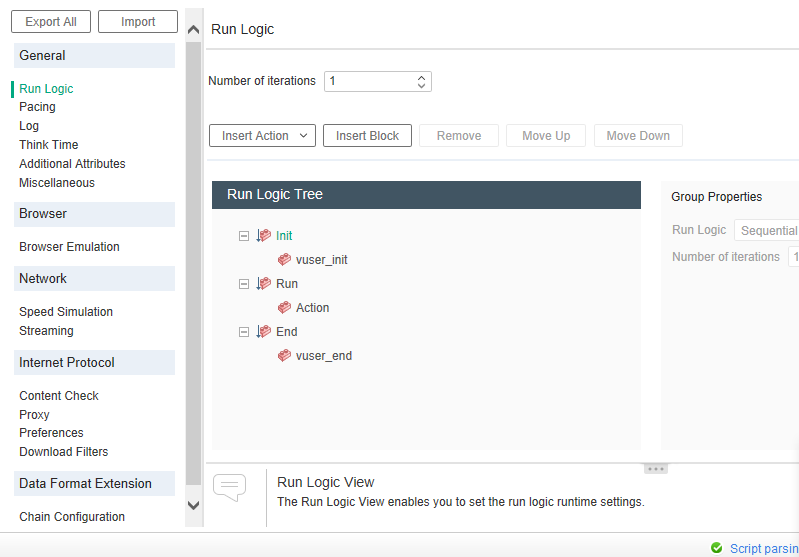Screen dimensions: 799x557
Task: Click the Run Logic Tree header
Action: tap(426, 195)
